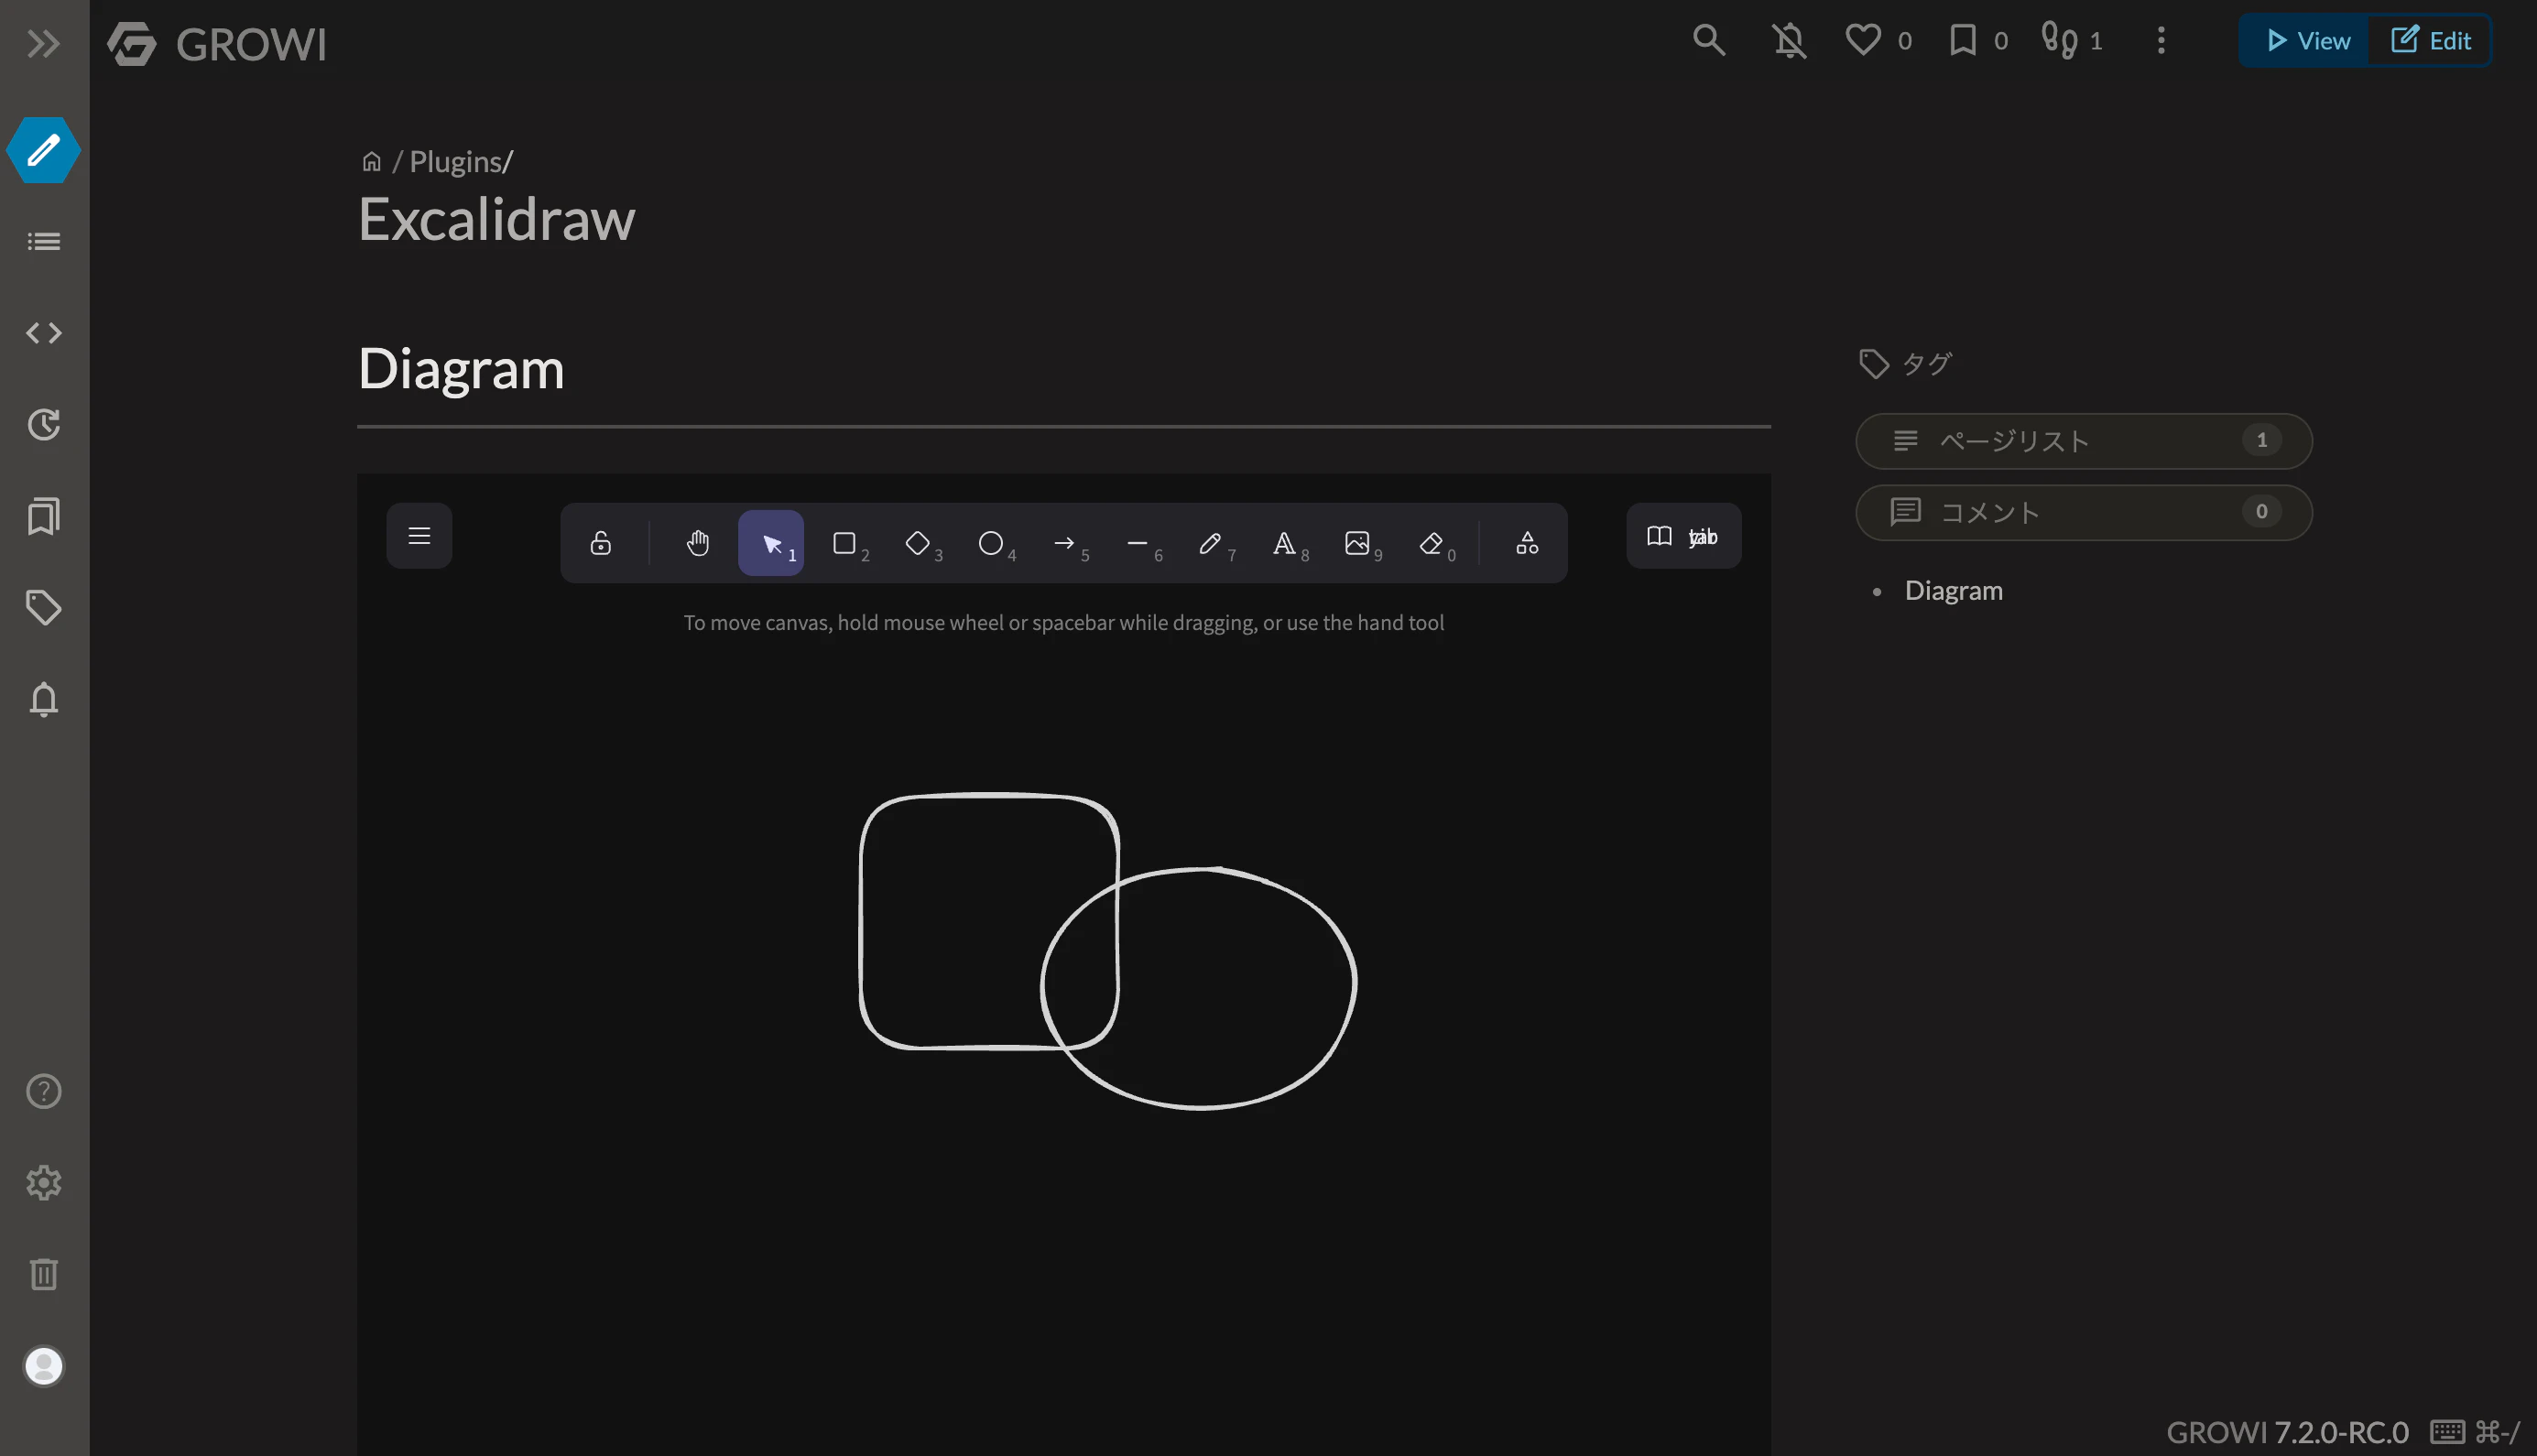
Task: Select the Ellipse tool
Action: tap(991, 543)
